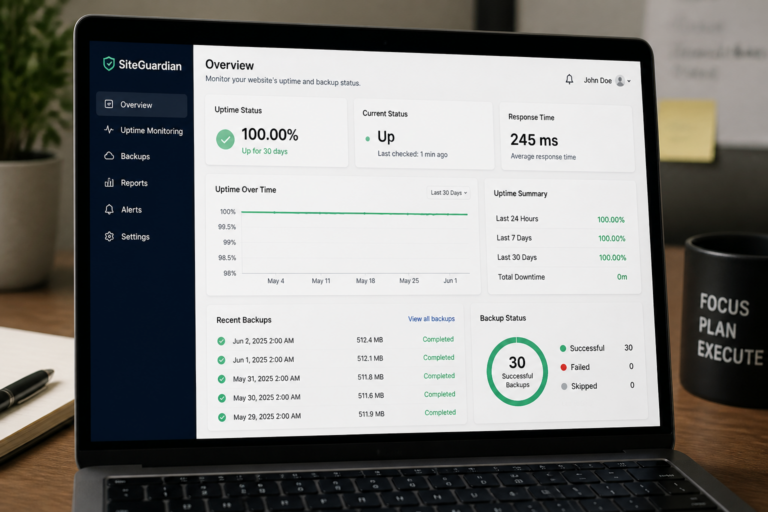Click the '30 Successful Backups' center text
The image size is (768, 512).
(517, 371)
